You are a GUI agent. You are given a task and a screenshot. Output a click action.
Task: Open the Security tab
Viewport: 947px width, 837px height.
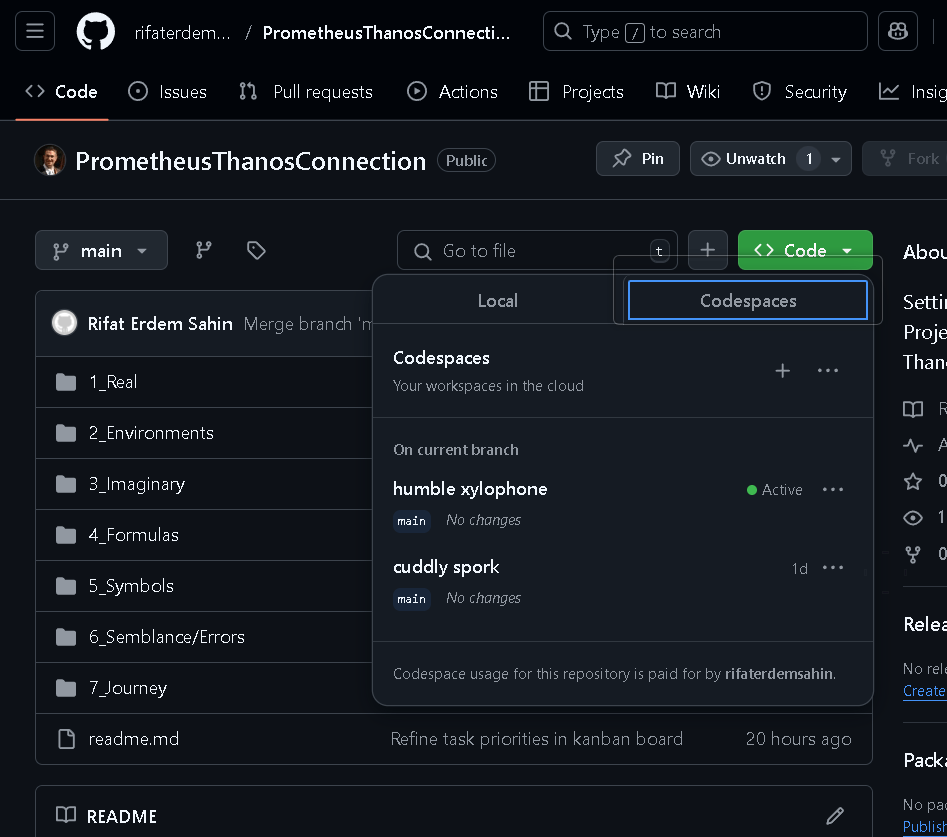click(x=800, y=92)
